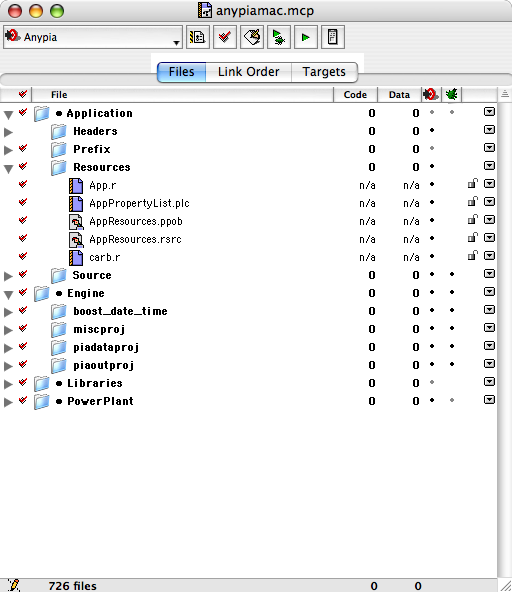Viewport: 512px width, 592px height.
Task: Switch to the Targets tab
Action: [x=324, y=72]
